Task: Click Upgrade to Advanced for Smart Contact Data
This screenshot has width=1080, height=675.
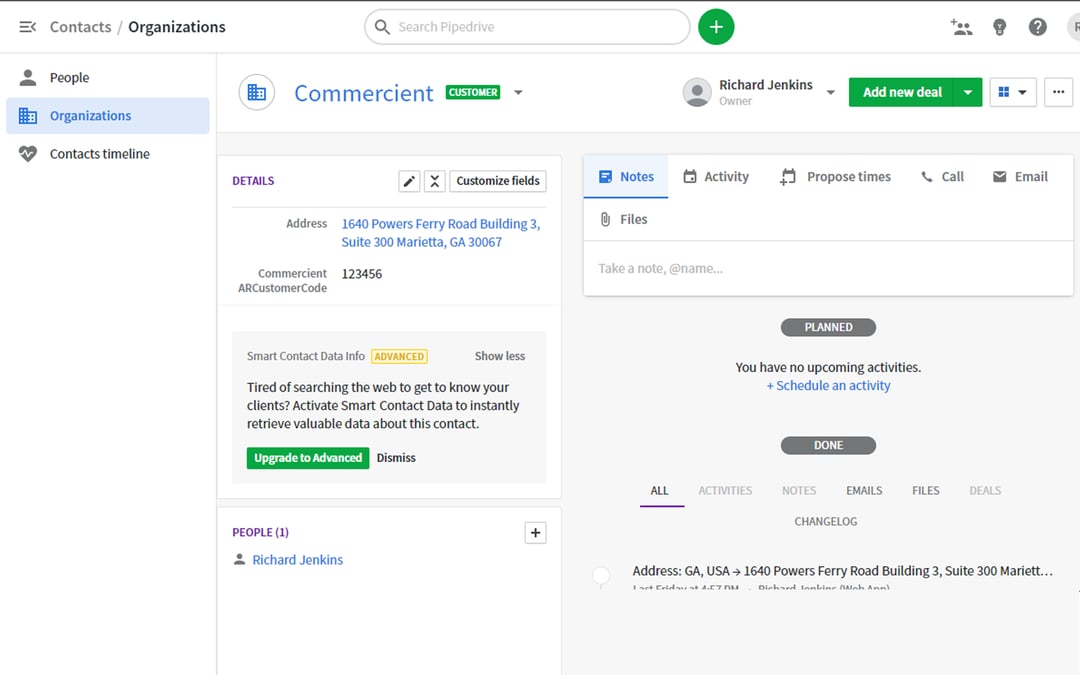Action: (305, 457)
